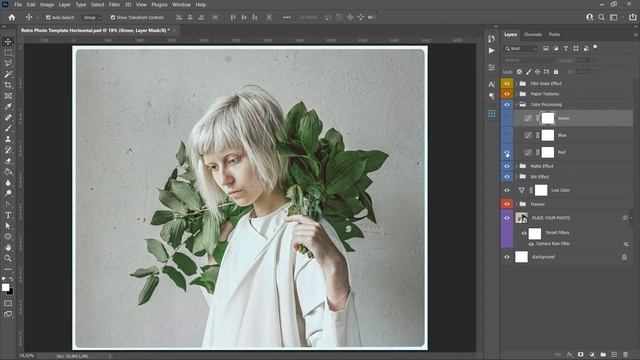This screenshot has height=360, width=640.
Task: Hide the Line Color layer
Action: pos(507,190)
